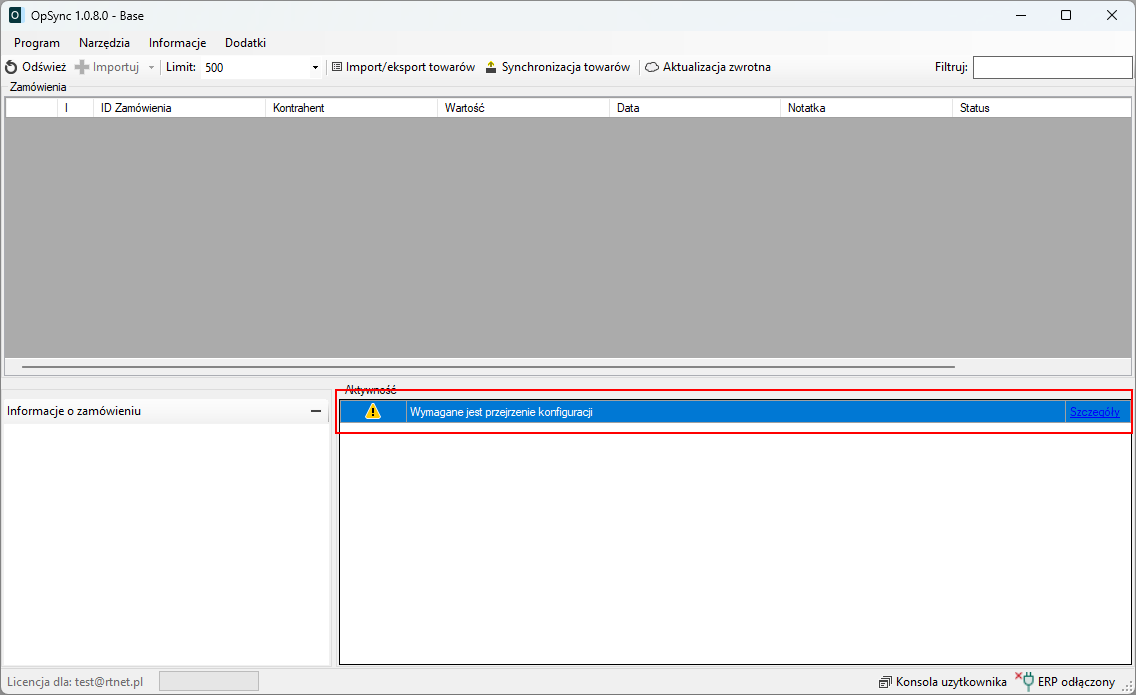1136x695 pixels.
Task: Open the Dodatki menu
Action: [245, 43]
